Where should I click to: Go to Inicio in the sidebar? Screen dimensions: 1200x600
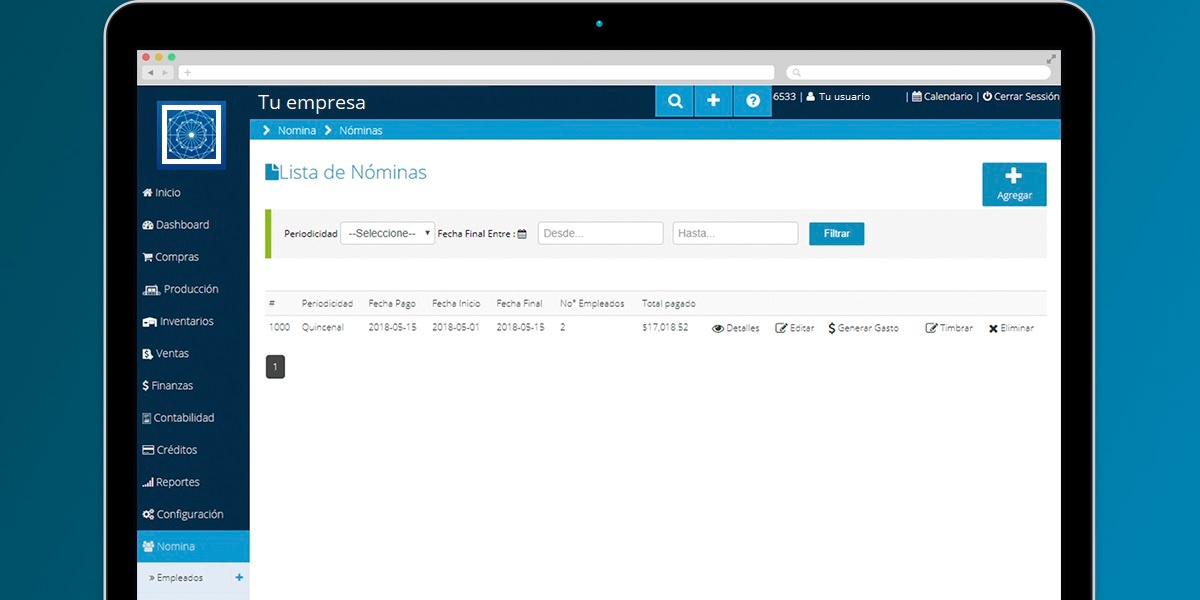pos(162,193)
